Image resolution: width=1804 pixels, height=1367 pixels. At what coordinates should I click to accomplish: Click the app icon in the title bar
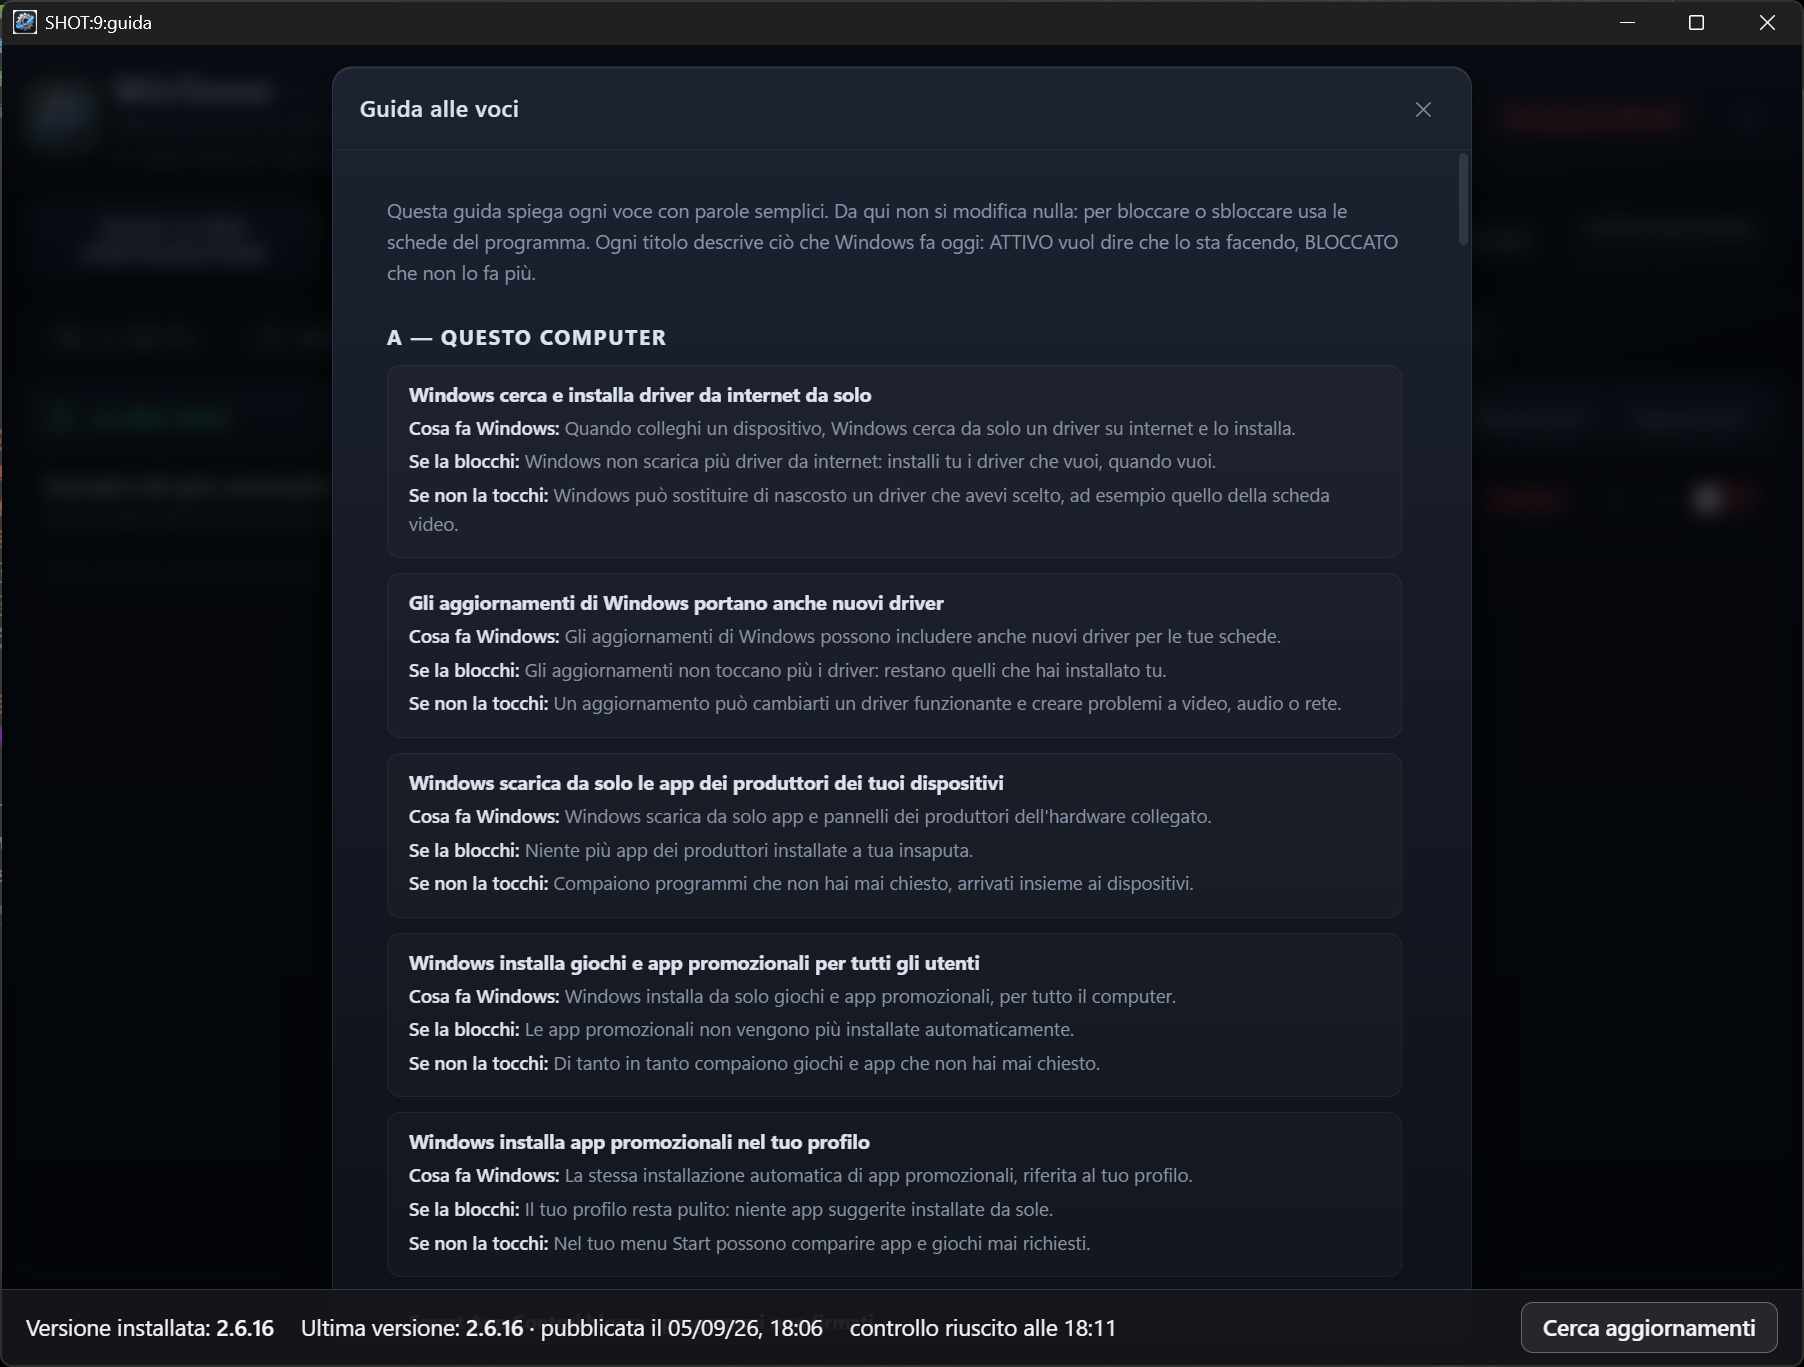coord(24,22)
